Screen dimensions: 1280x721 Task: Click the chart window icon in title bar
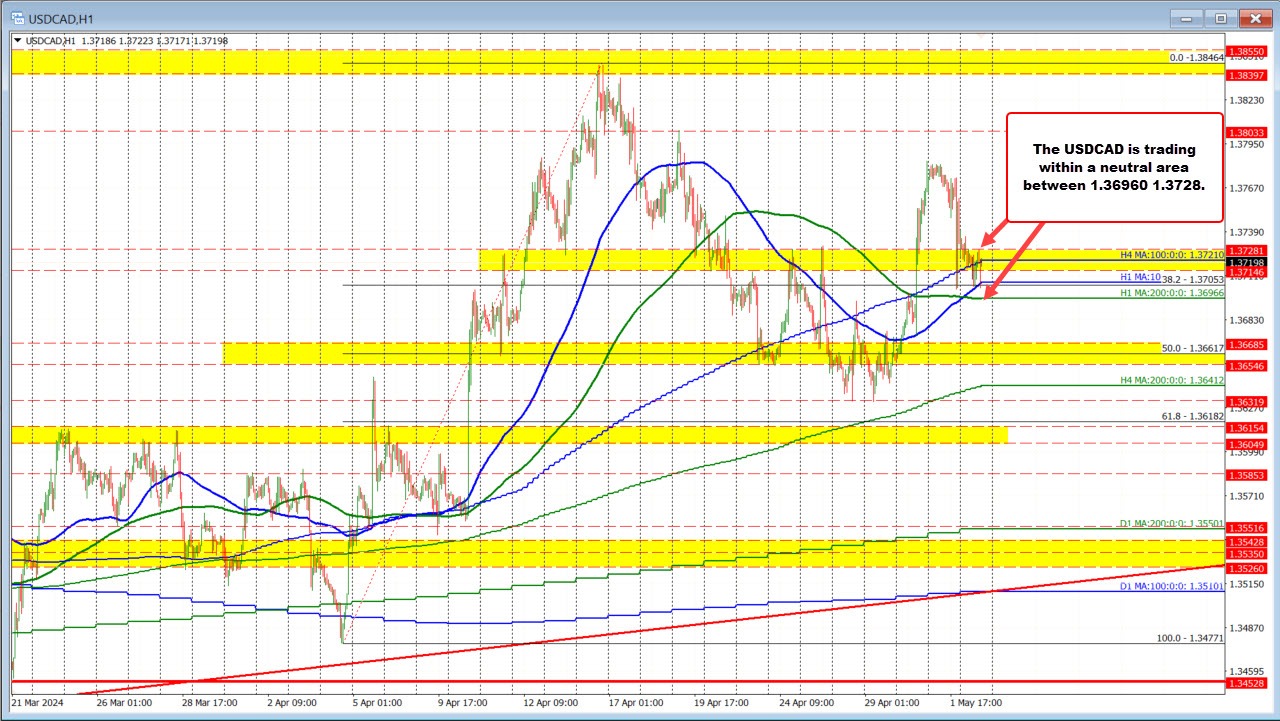coord(16,17)
